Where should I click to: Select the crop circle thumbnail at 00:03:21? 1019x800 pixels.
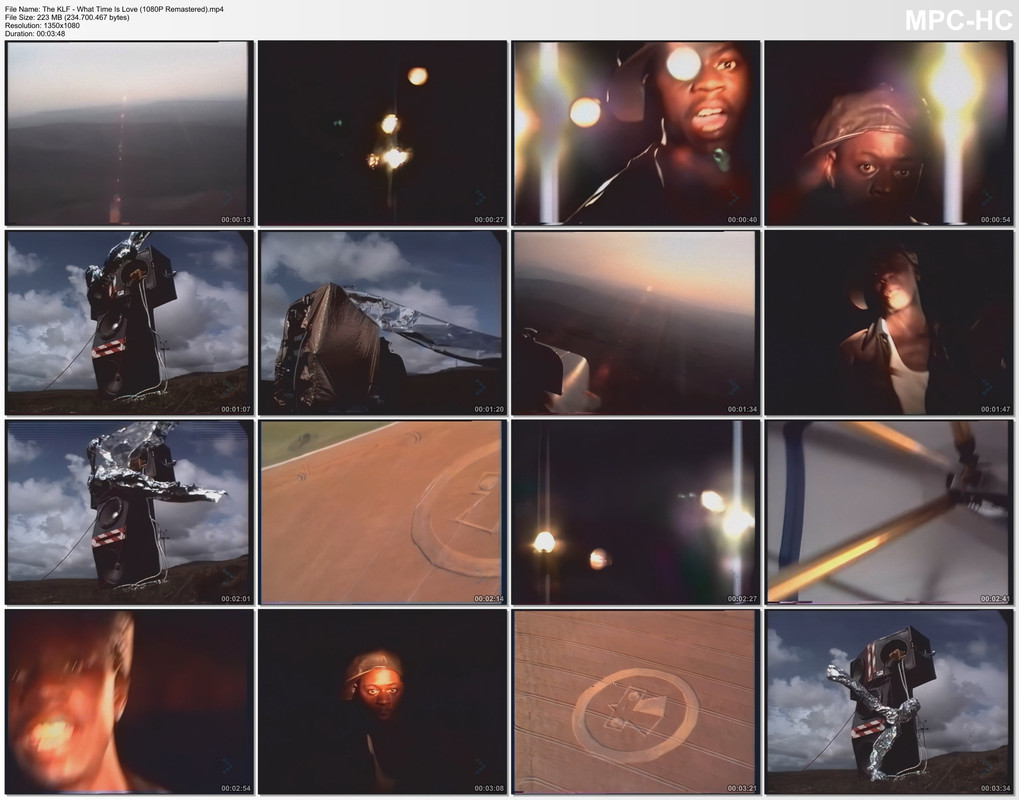(636, 702)
